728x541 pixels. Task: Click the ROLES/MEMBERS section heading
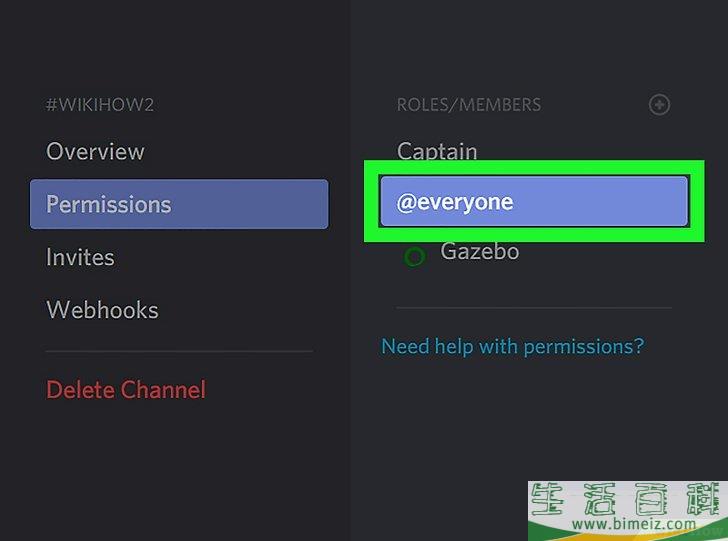(x=469, y=105)
